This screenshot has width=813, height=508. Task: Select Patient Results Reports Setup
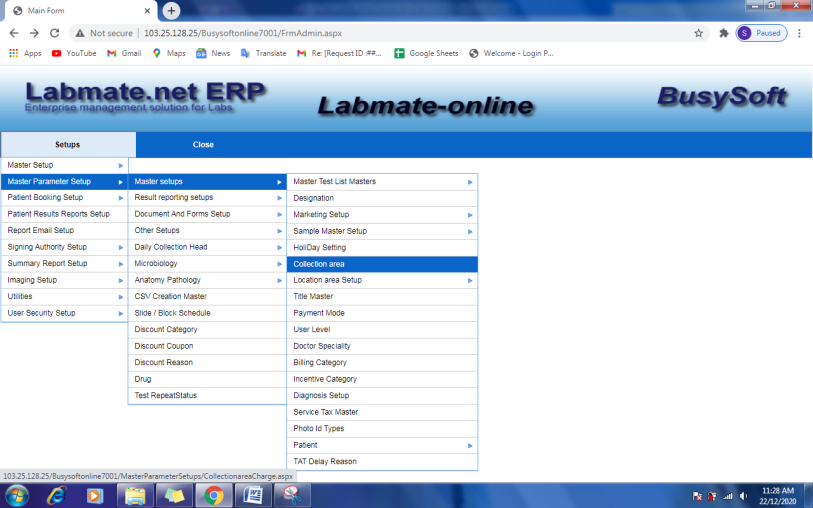coord(64,214)
